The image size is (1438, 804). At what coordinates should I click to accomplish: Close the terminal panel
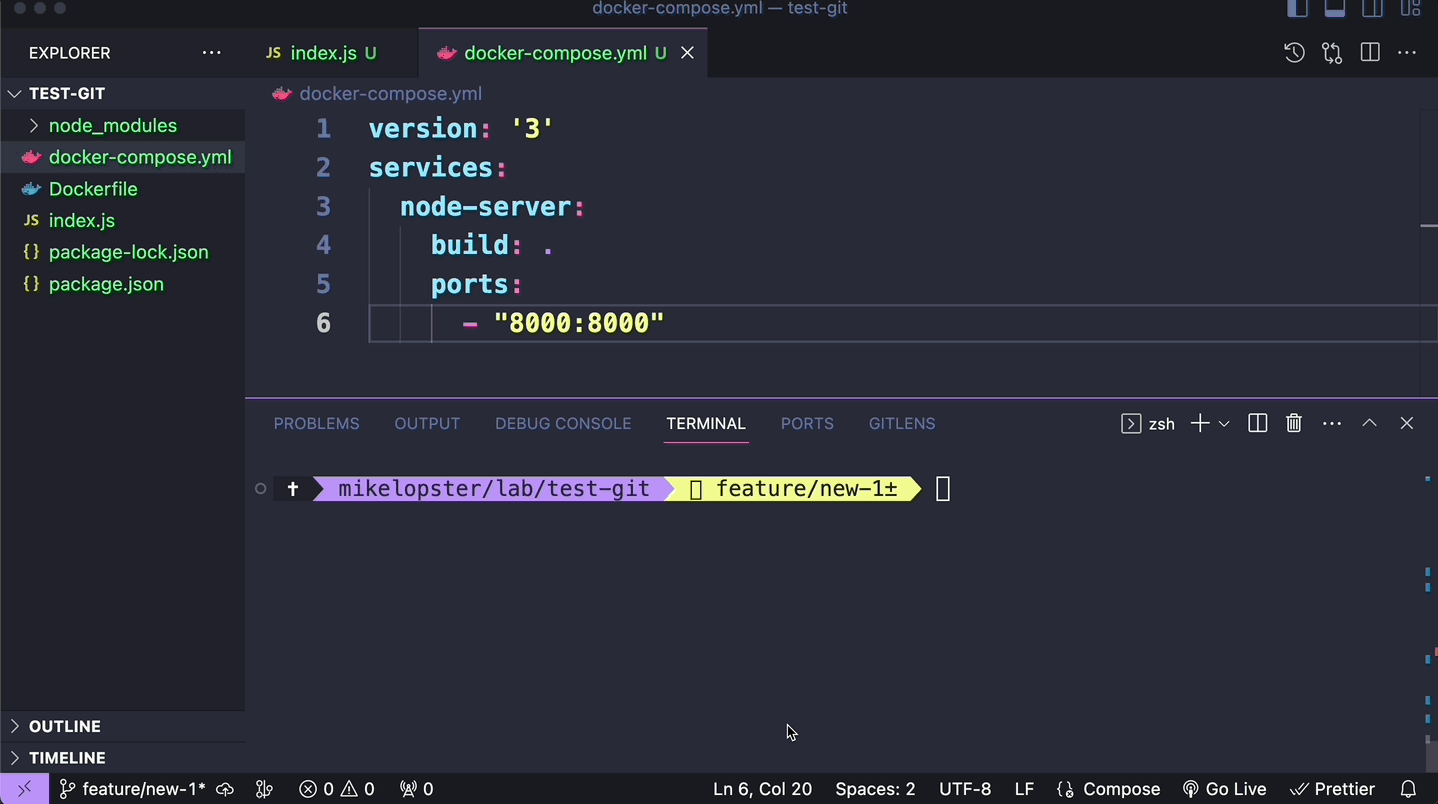coord(1407,424)
